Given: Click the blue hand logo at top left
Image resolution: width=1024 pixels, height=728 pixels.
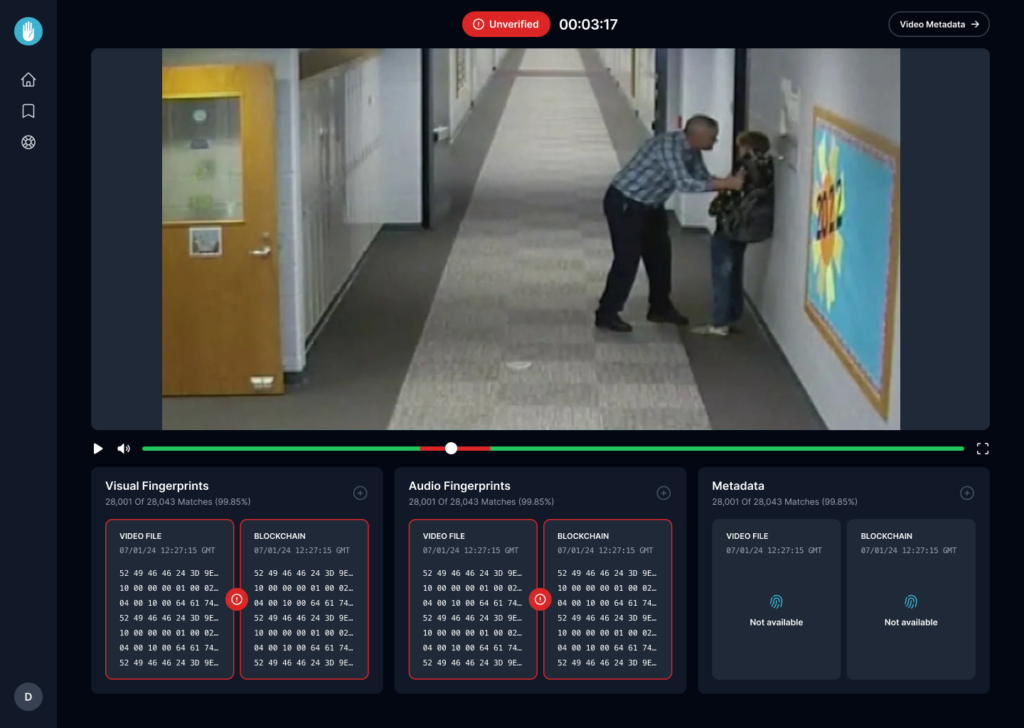Looking at the screenshot, I should [28, 31].
